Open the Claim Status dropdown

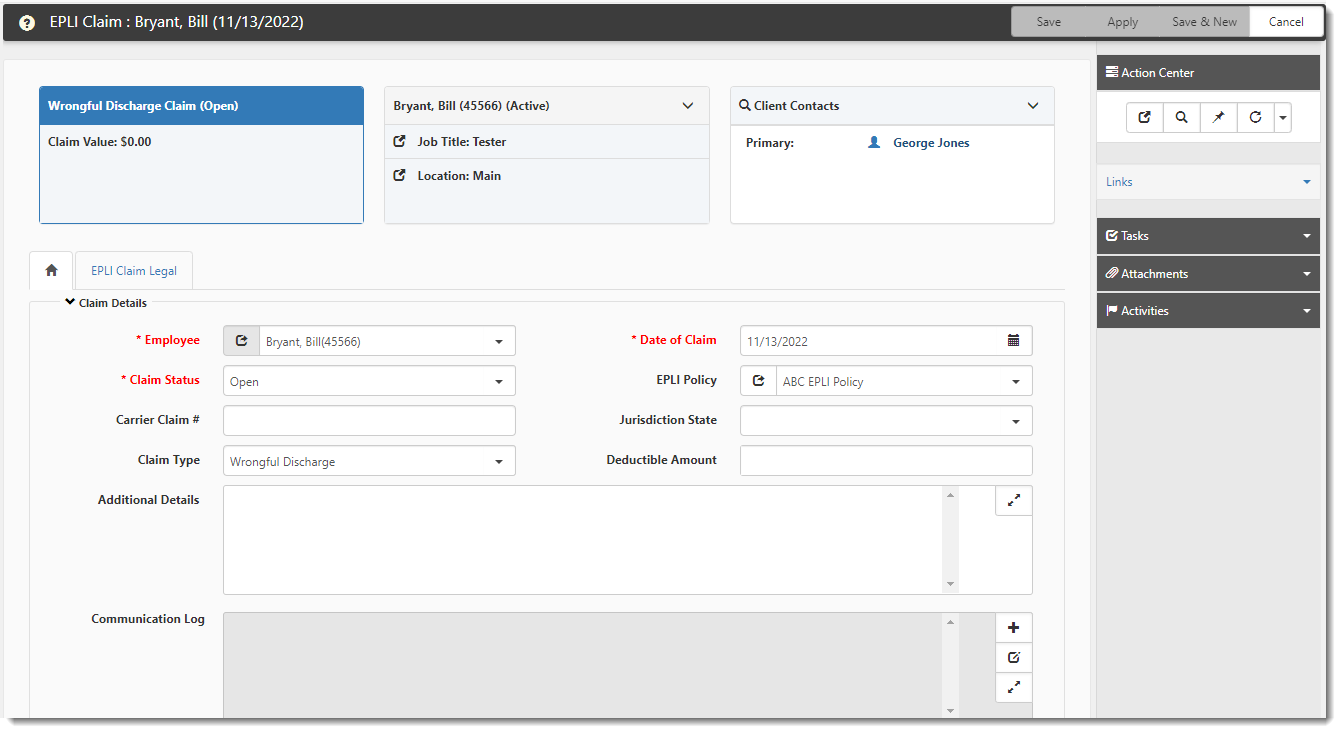point(498,380)
